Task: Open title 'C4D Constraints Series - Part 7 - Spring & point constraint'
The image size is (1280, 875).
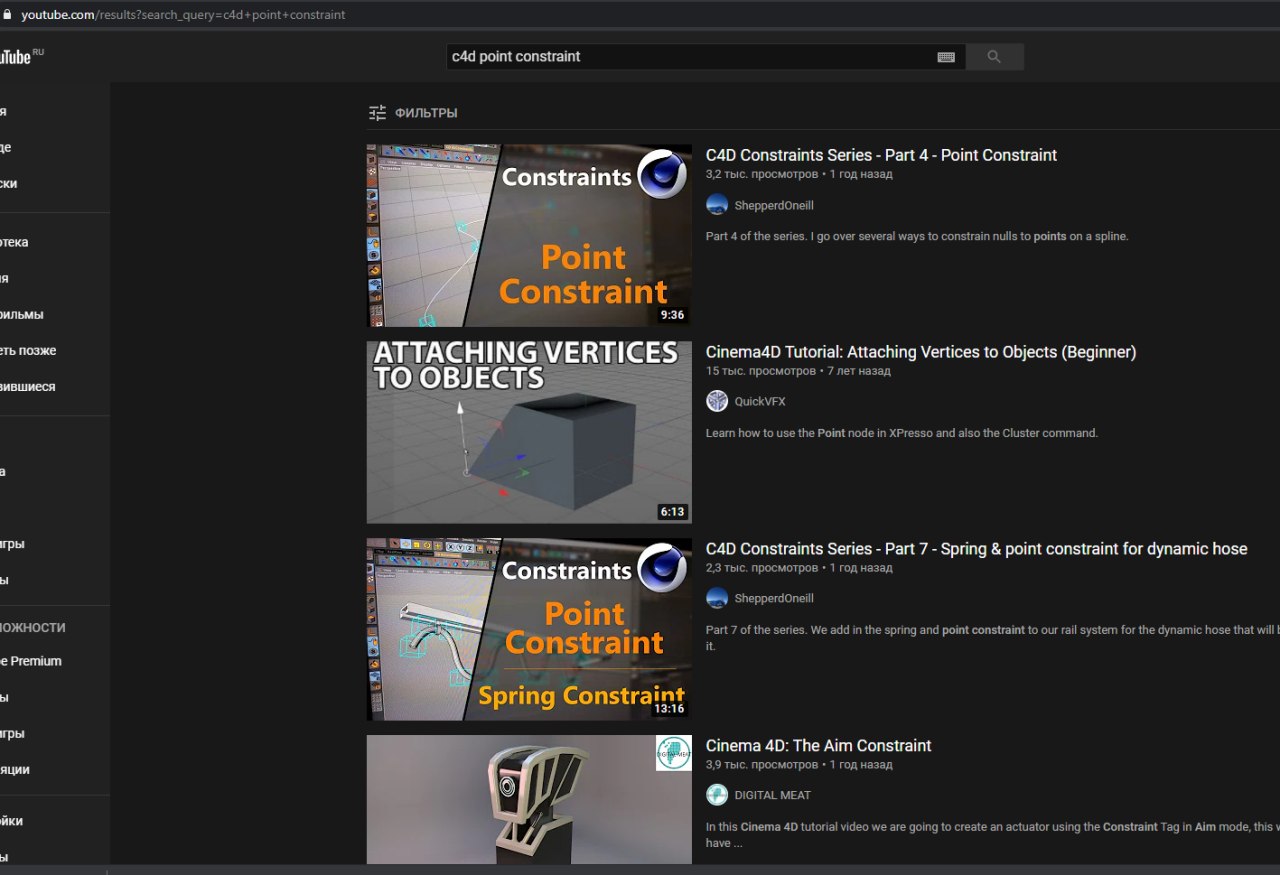Action: tap(976, 549)
